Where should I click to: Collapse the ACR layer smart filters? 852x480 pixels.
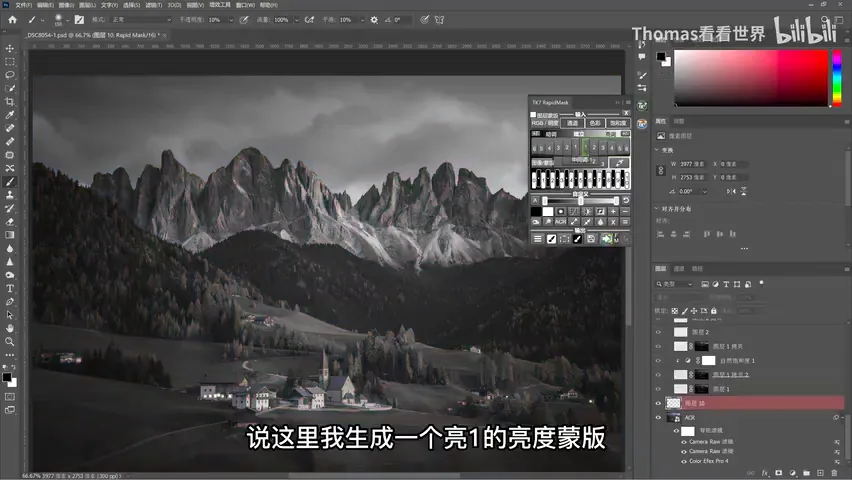[845, 417]
